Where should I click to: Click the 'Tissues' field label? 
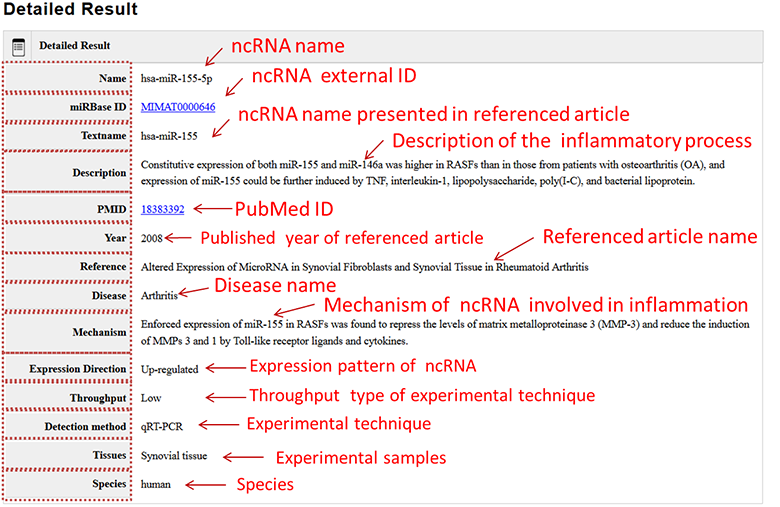click(109, 455)
